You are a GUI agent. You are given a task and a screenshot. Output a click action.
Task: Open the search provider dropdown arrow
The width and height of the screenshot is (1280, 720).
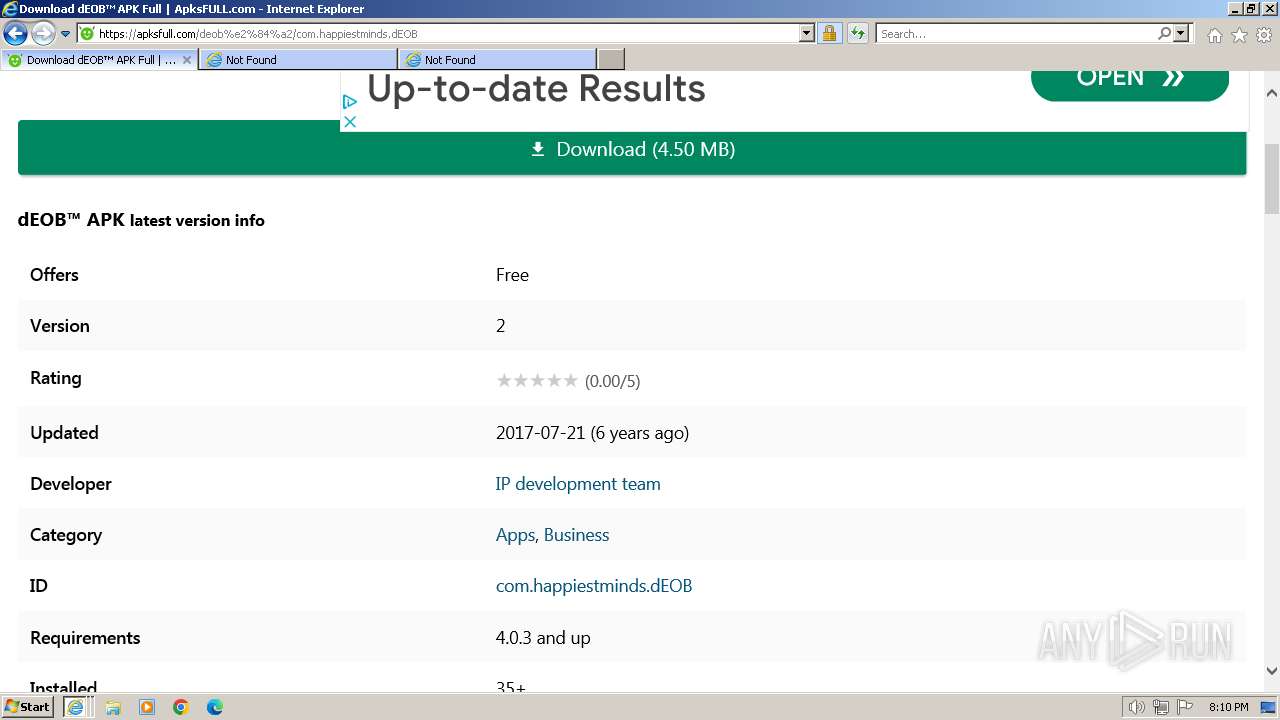[x=1181, y=34]
